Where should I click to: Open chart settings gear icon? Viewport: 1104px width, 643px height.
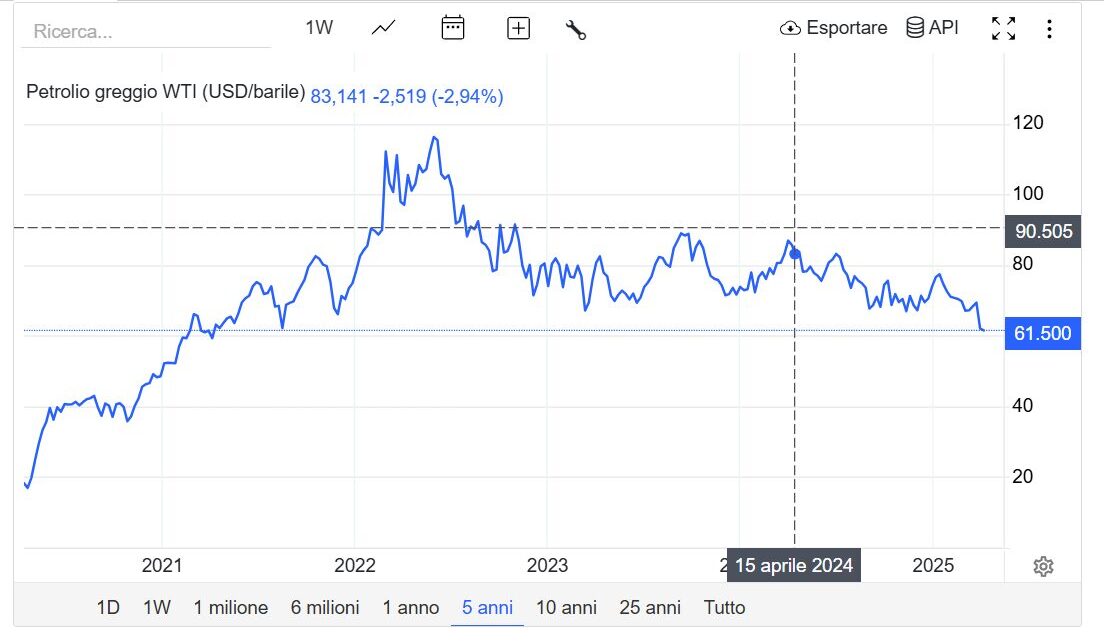click(1043, 567)
